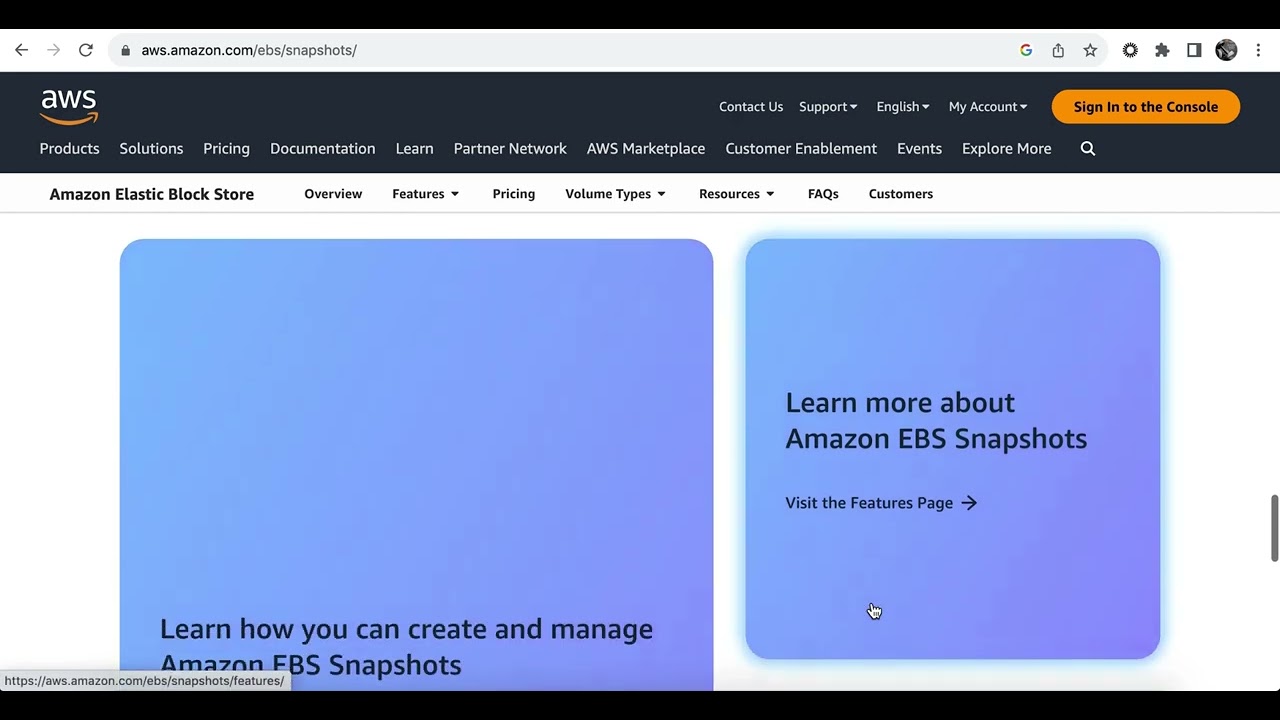The height and width of the screenshot is (720, 1280).
Task: Click the browser forward arrow
Action: [x=53, y=50]
